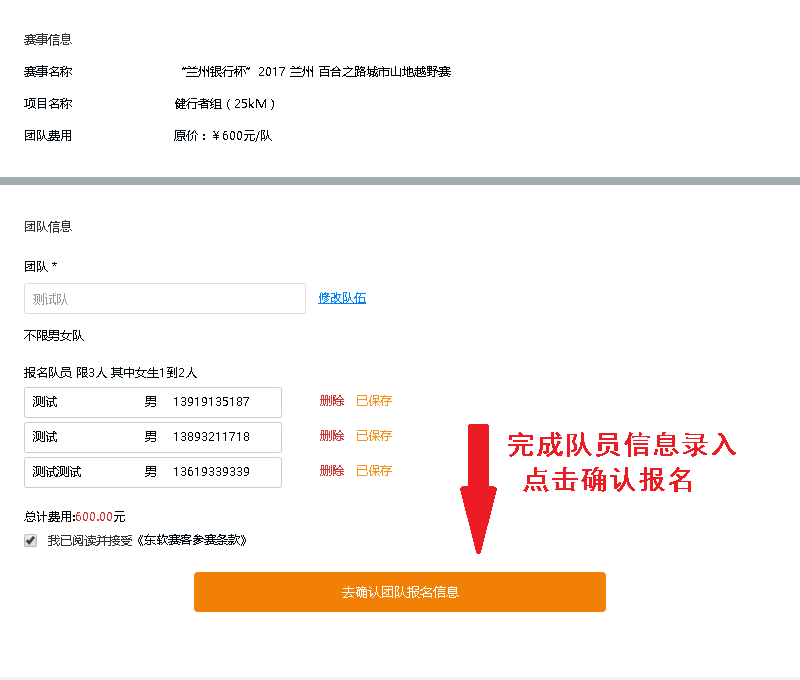This screenshot has width=800, height=680.
Task: Delete the member named 测试测试
Action: tap(331, 471)
